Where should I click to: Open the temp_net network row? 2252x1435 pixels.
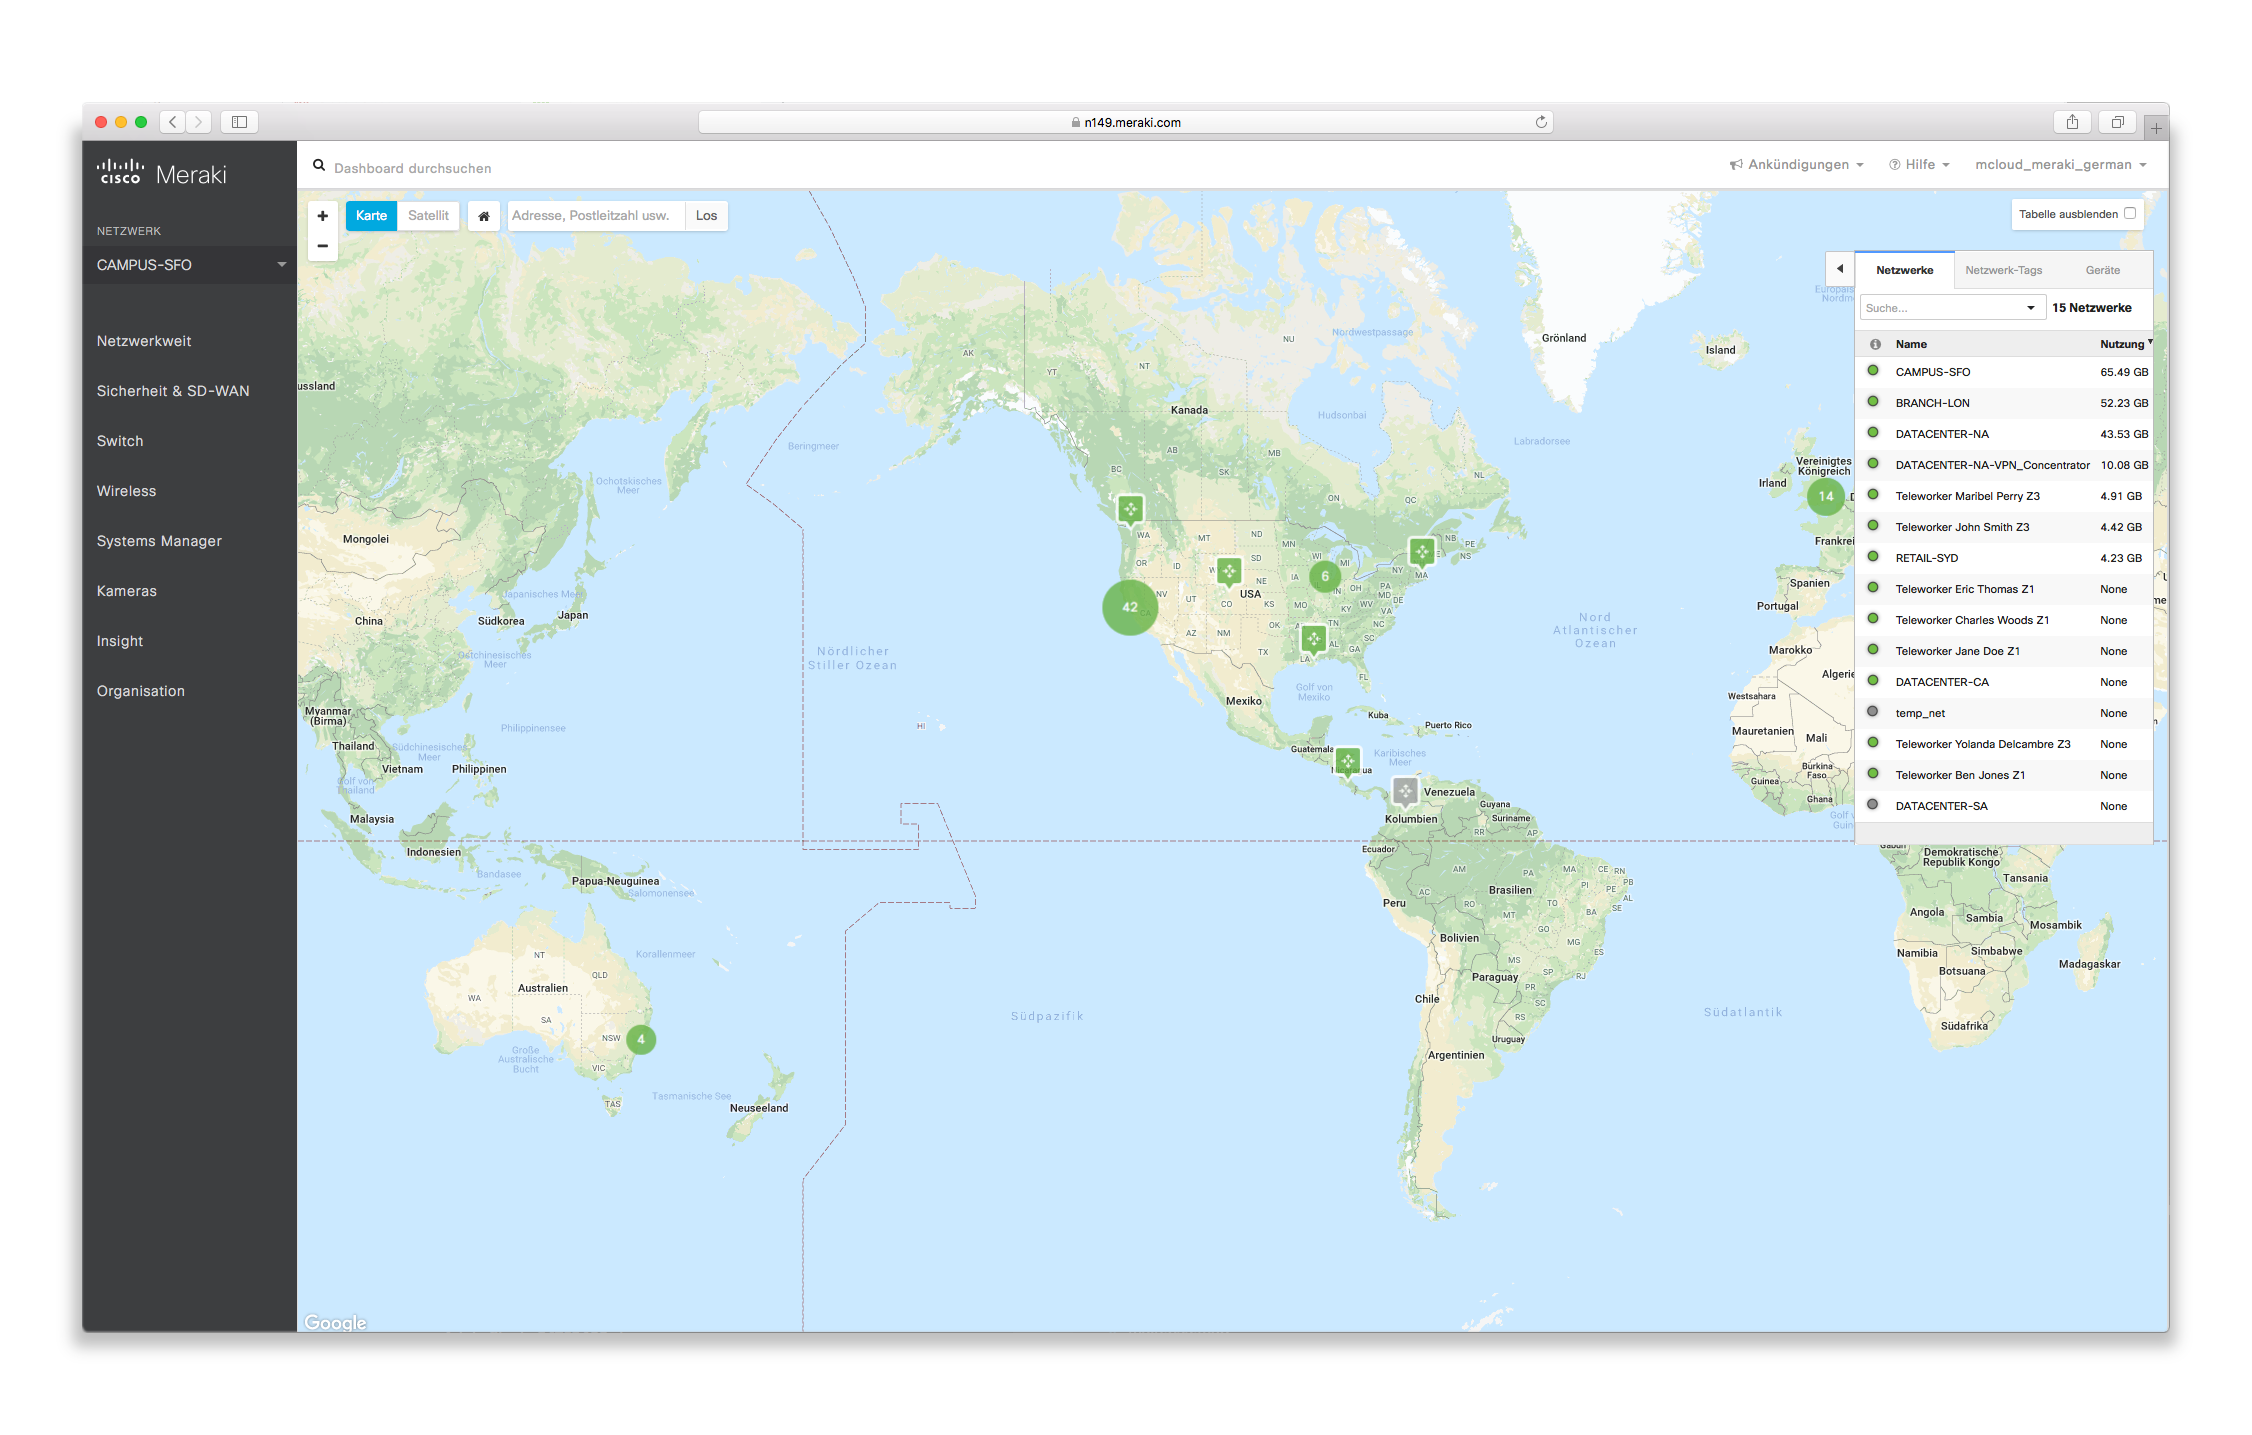tap(2004, 713)
